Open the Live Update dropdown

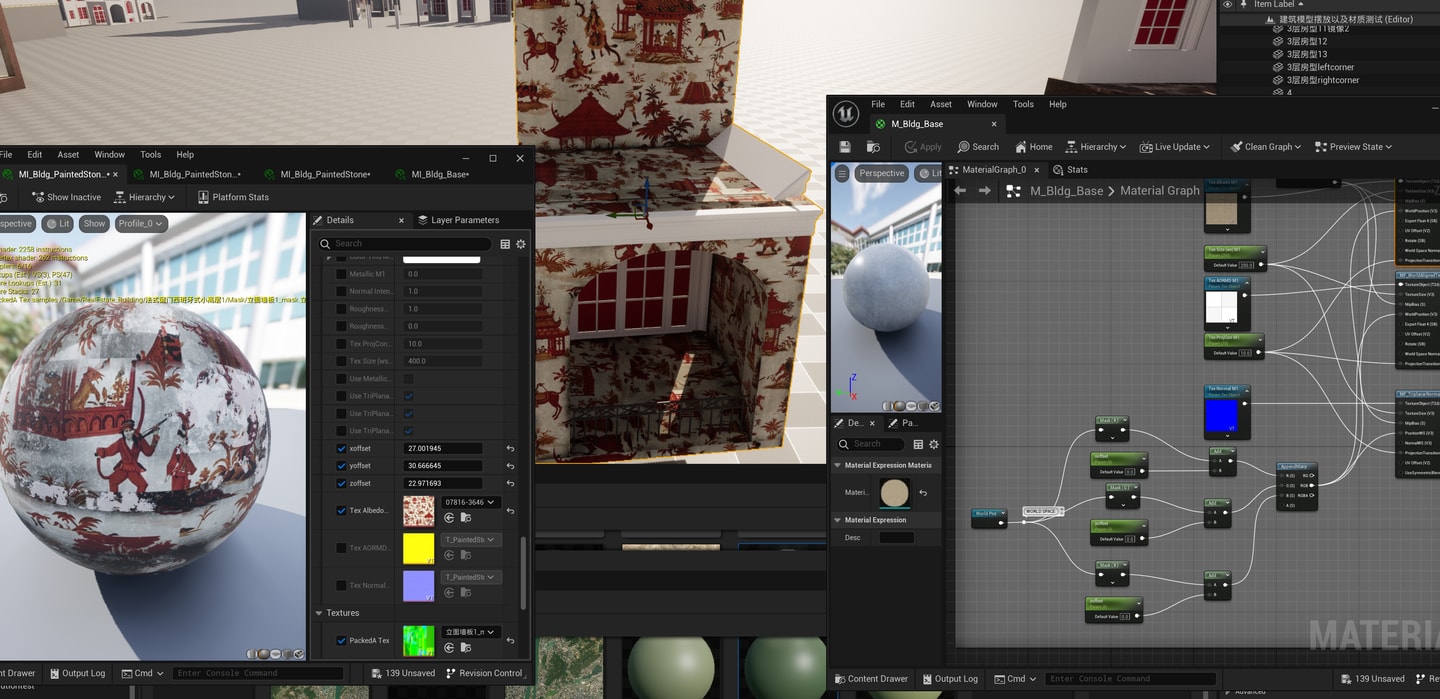point(1175,147)
